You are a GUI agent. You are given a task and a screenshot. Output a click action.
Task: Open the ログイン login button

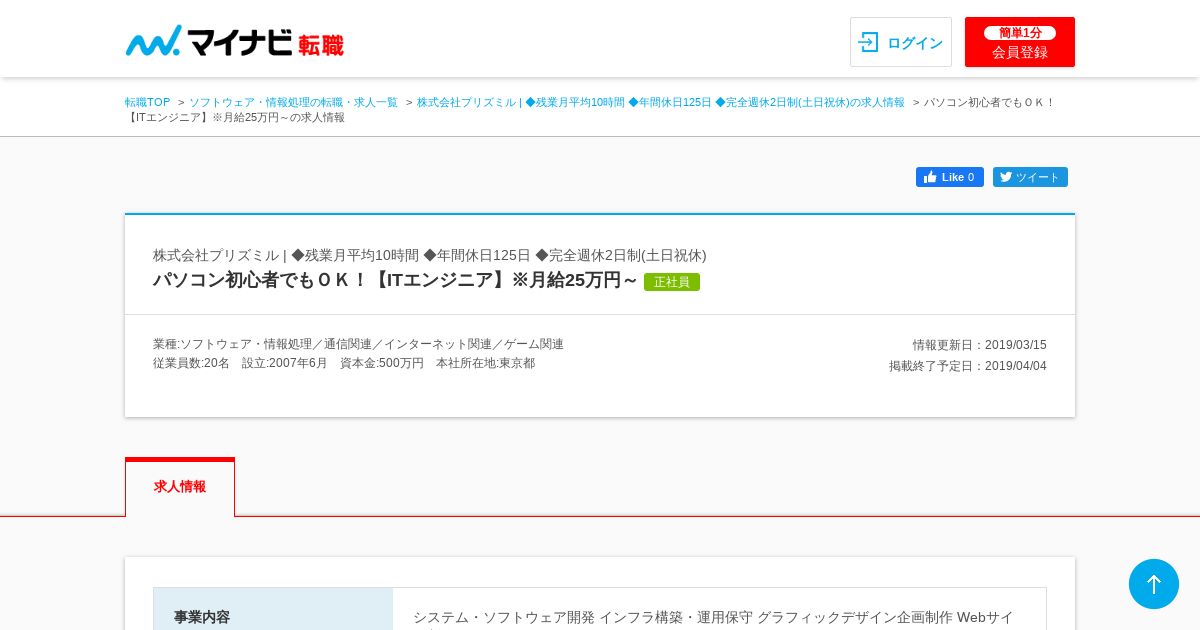[901, 42]
